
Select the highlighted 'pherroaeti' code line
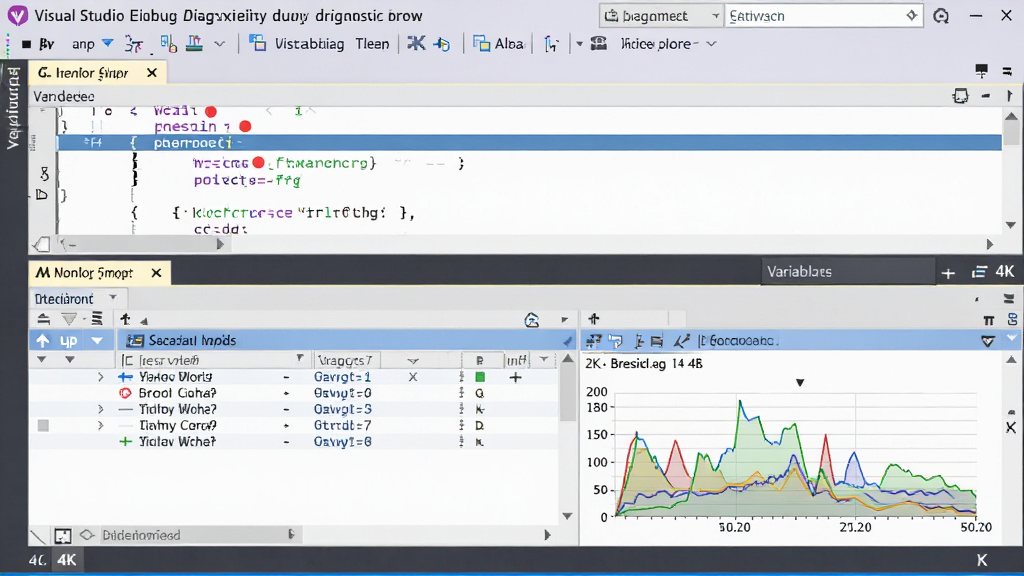click(529, 142)
